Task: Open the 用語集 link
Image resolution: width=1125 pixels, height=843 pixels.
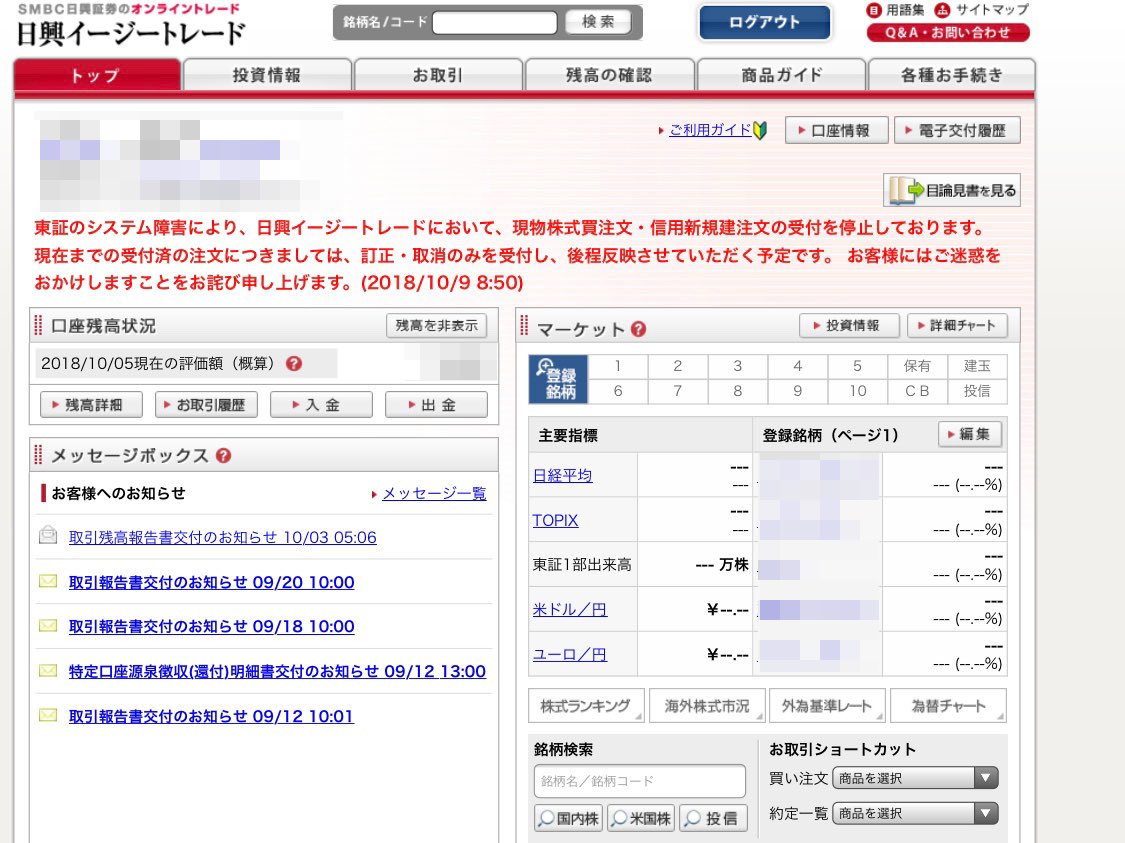Action: 895,10
